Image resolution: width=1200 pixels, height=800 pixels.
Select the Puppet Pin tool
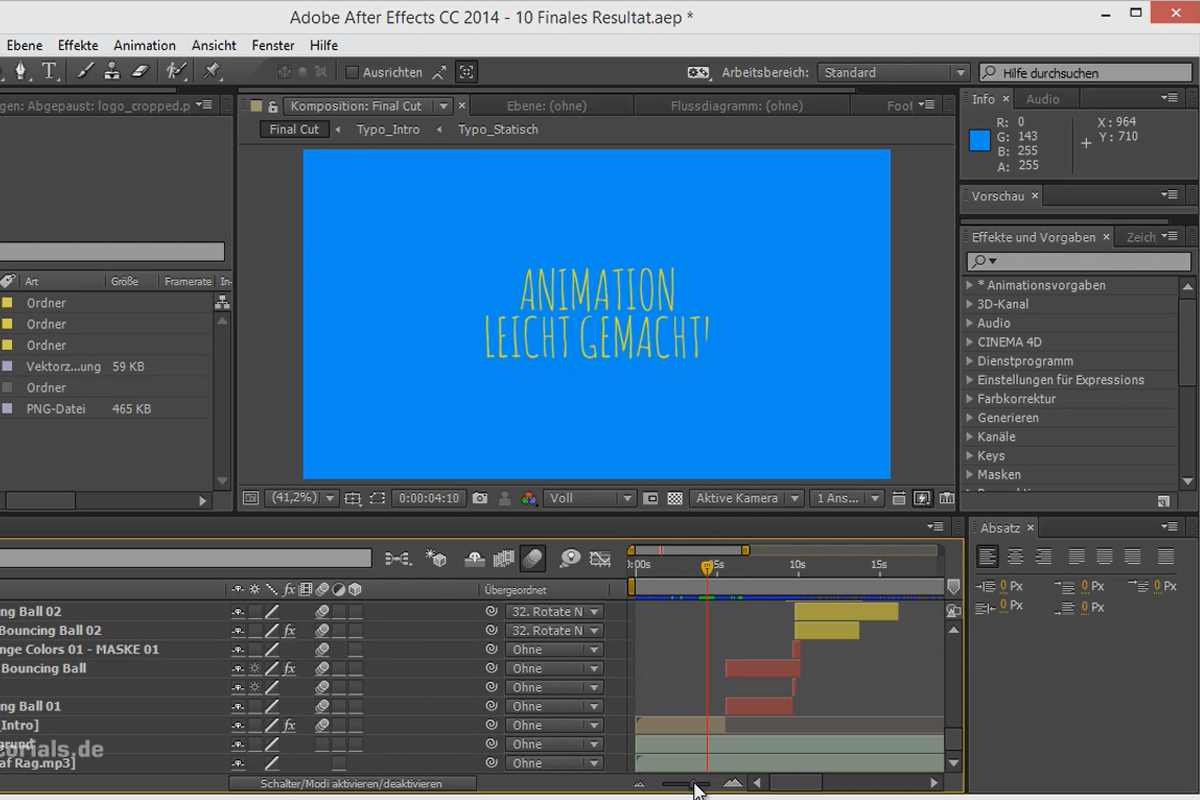(x=211, y=71)
